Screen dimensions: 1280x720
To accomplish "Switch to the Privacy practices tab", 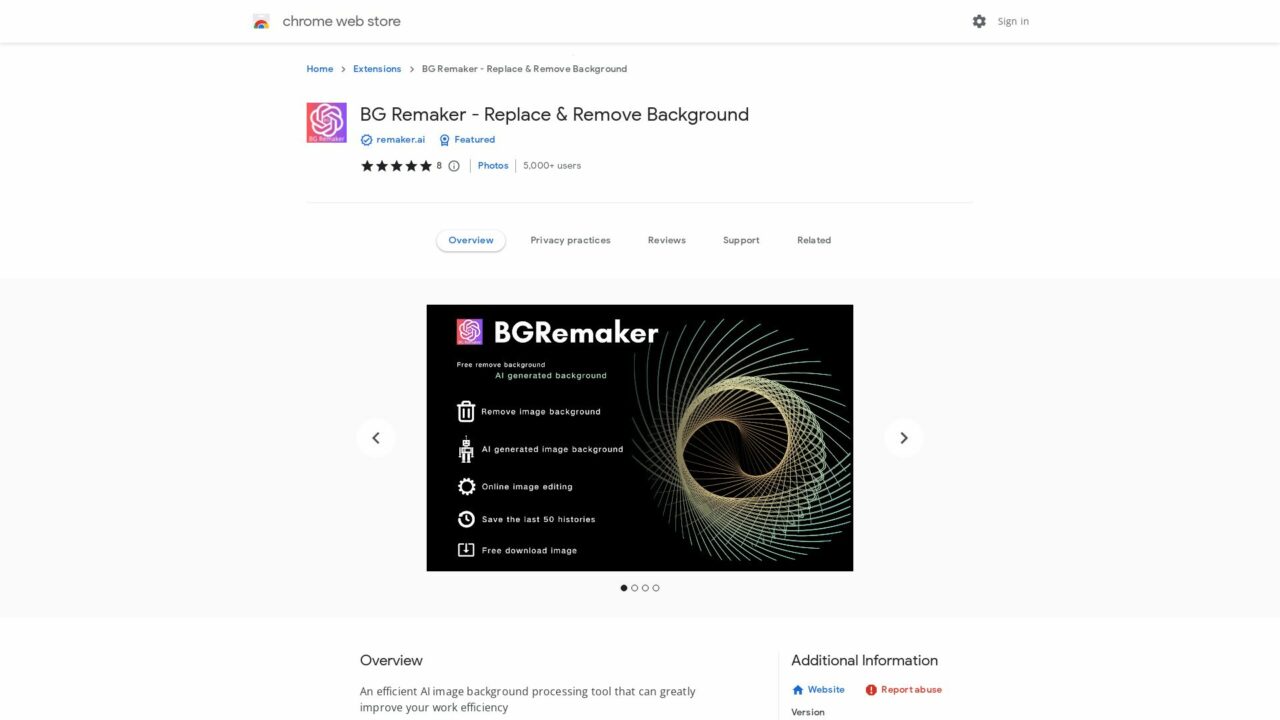I will [570, 240].
